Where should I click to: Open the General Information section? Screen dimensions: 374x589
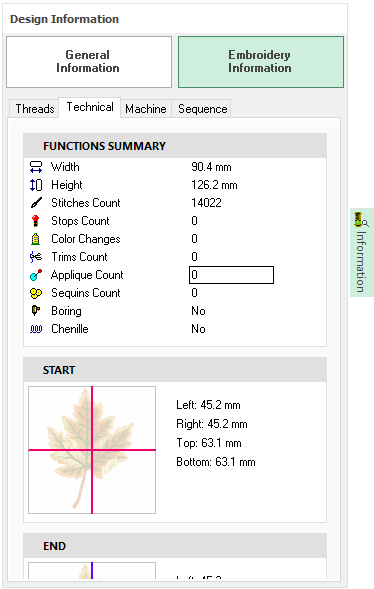coord(89,62)
